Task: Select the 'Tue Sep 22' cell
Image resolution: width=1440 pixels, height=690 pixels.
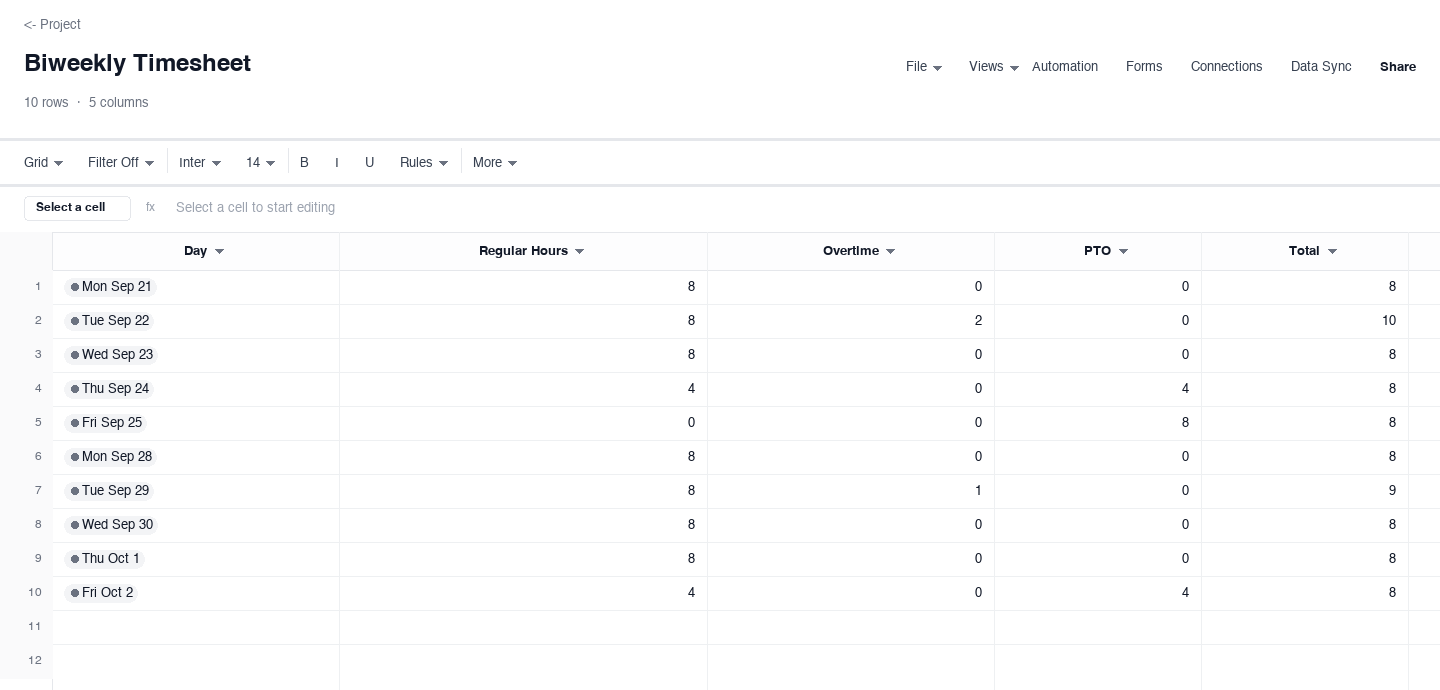Action: point(196,321)
